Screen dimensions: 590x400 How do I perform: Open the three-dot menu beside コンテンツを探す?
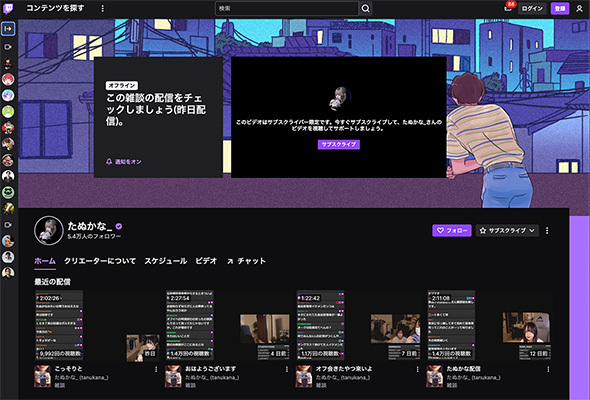click(103, 8)
